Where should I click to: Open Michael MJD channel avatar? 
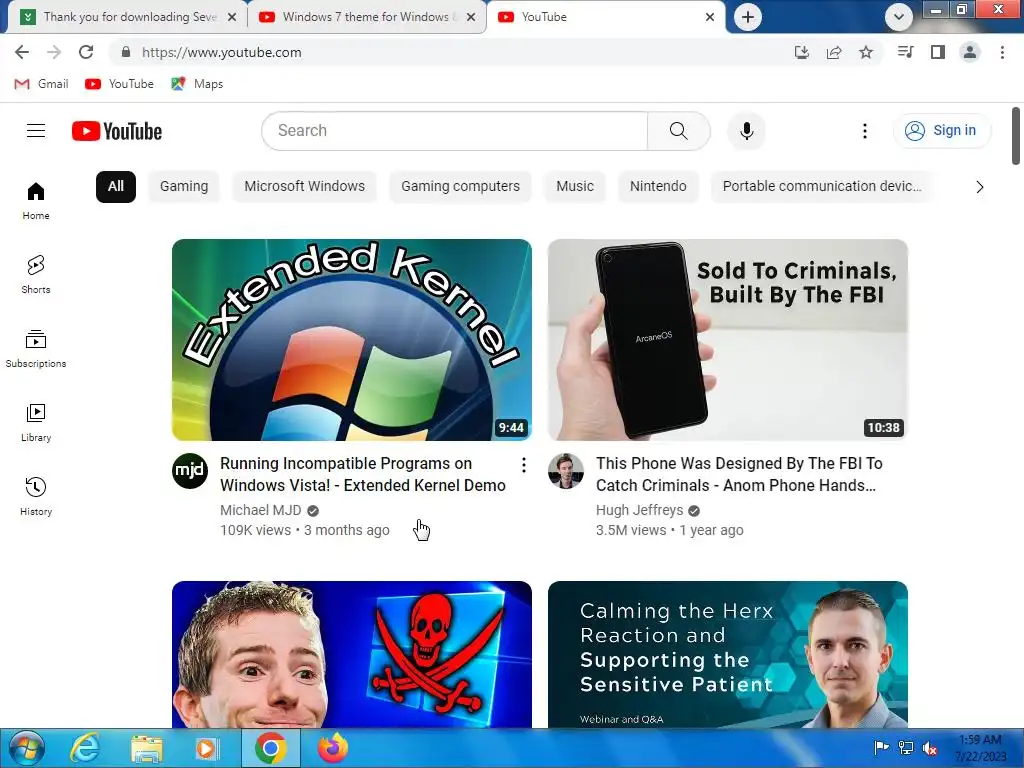point(190,470)
